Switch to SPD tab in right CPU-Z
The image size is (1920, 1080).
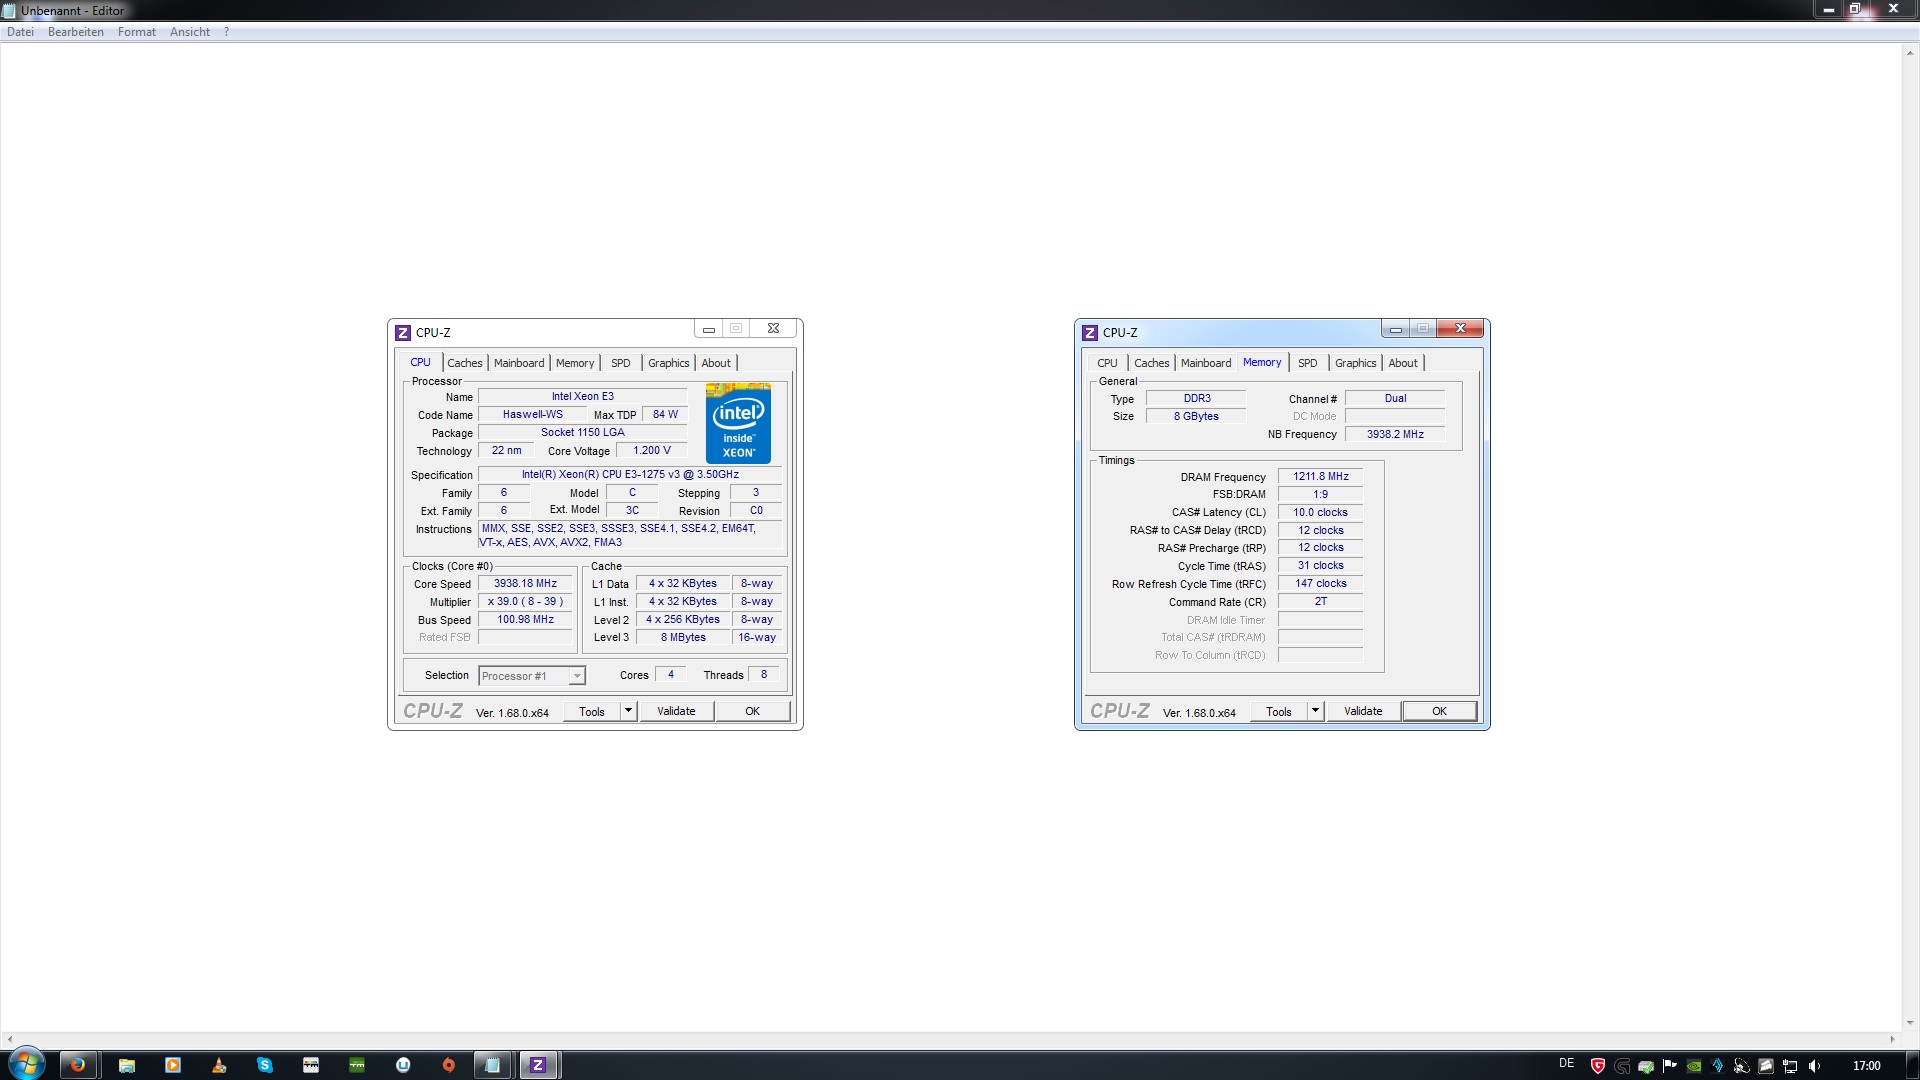(1307, 363)
